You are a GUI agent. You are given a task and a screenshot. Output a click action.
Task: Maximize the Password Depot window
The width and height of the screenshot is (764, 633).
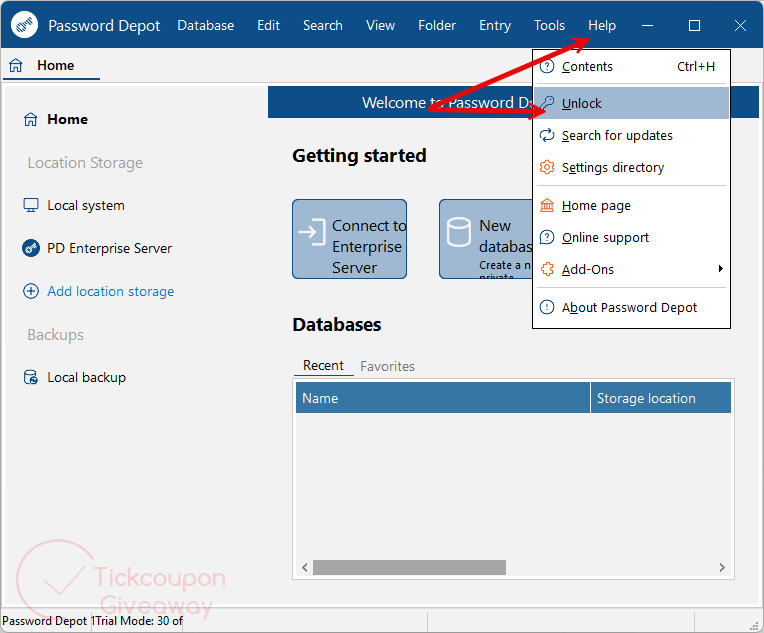[x=694, y=25]
